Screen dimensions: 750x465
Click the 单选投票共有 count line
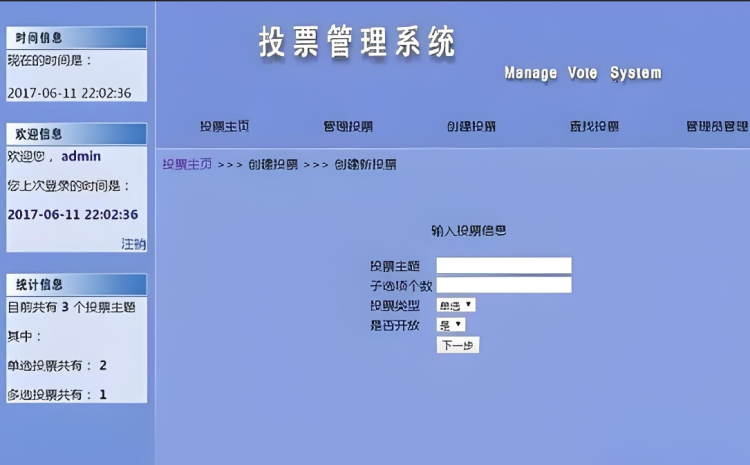57,365
